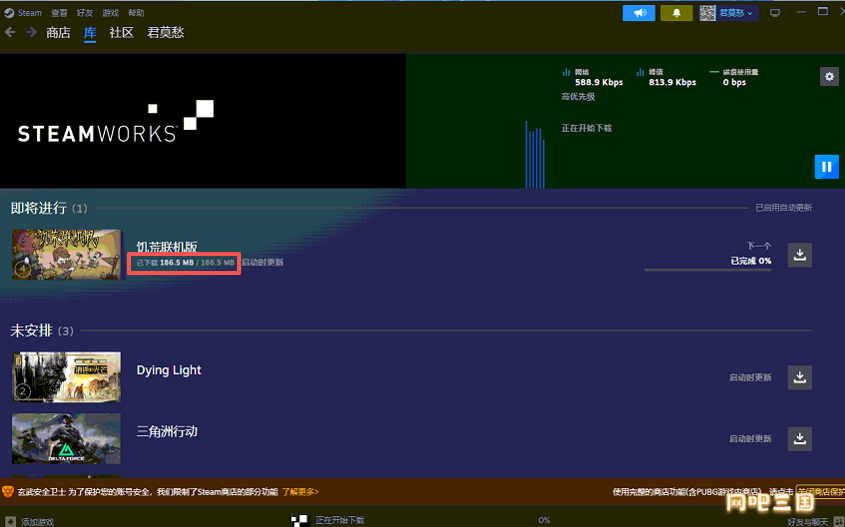Open the Dying Light thumbnail
The image size is (845, 527).
(66, 377)
